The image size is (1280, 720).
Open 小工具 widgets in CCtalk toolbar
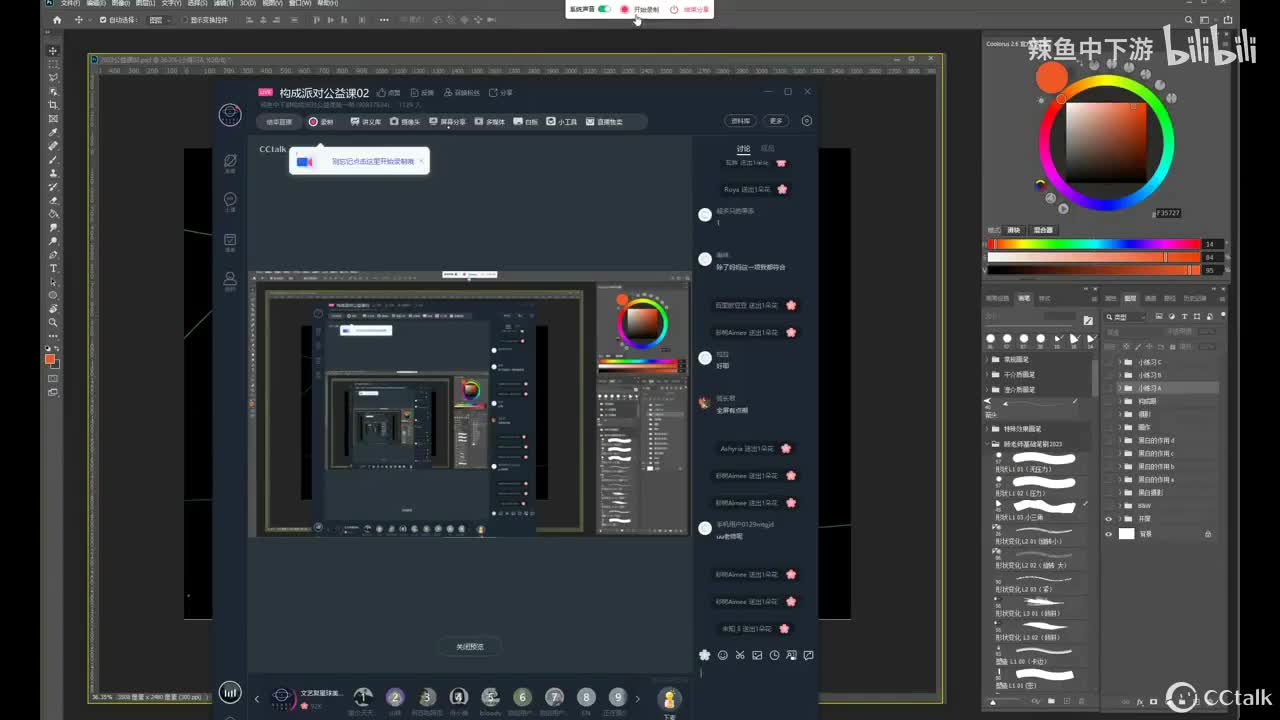tap(562, 122)
